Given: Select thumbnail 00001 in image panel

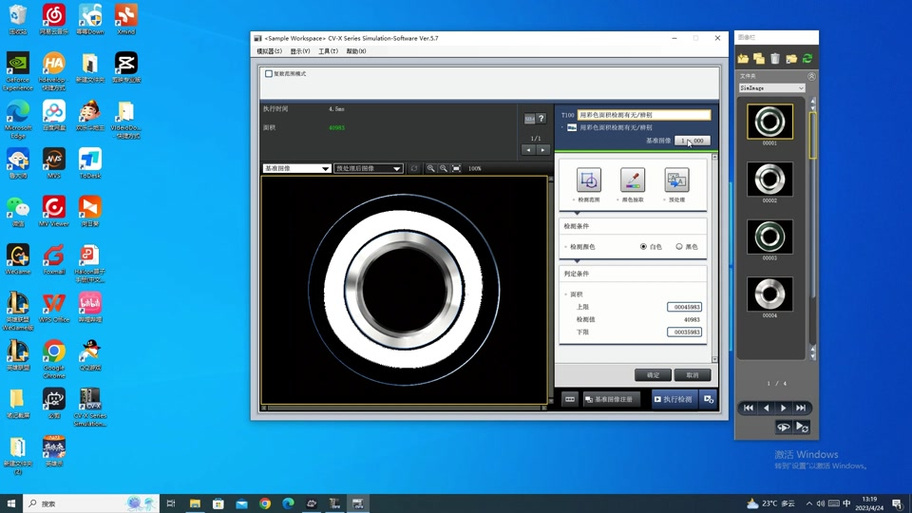Looking at the screenshot, I should click(x=770, y=121).
